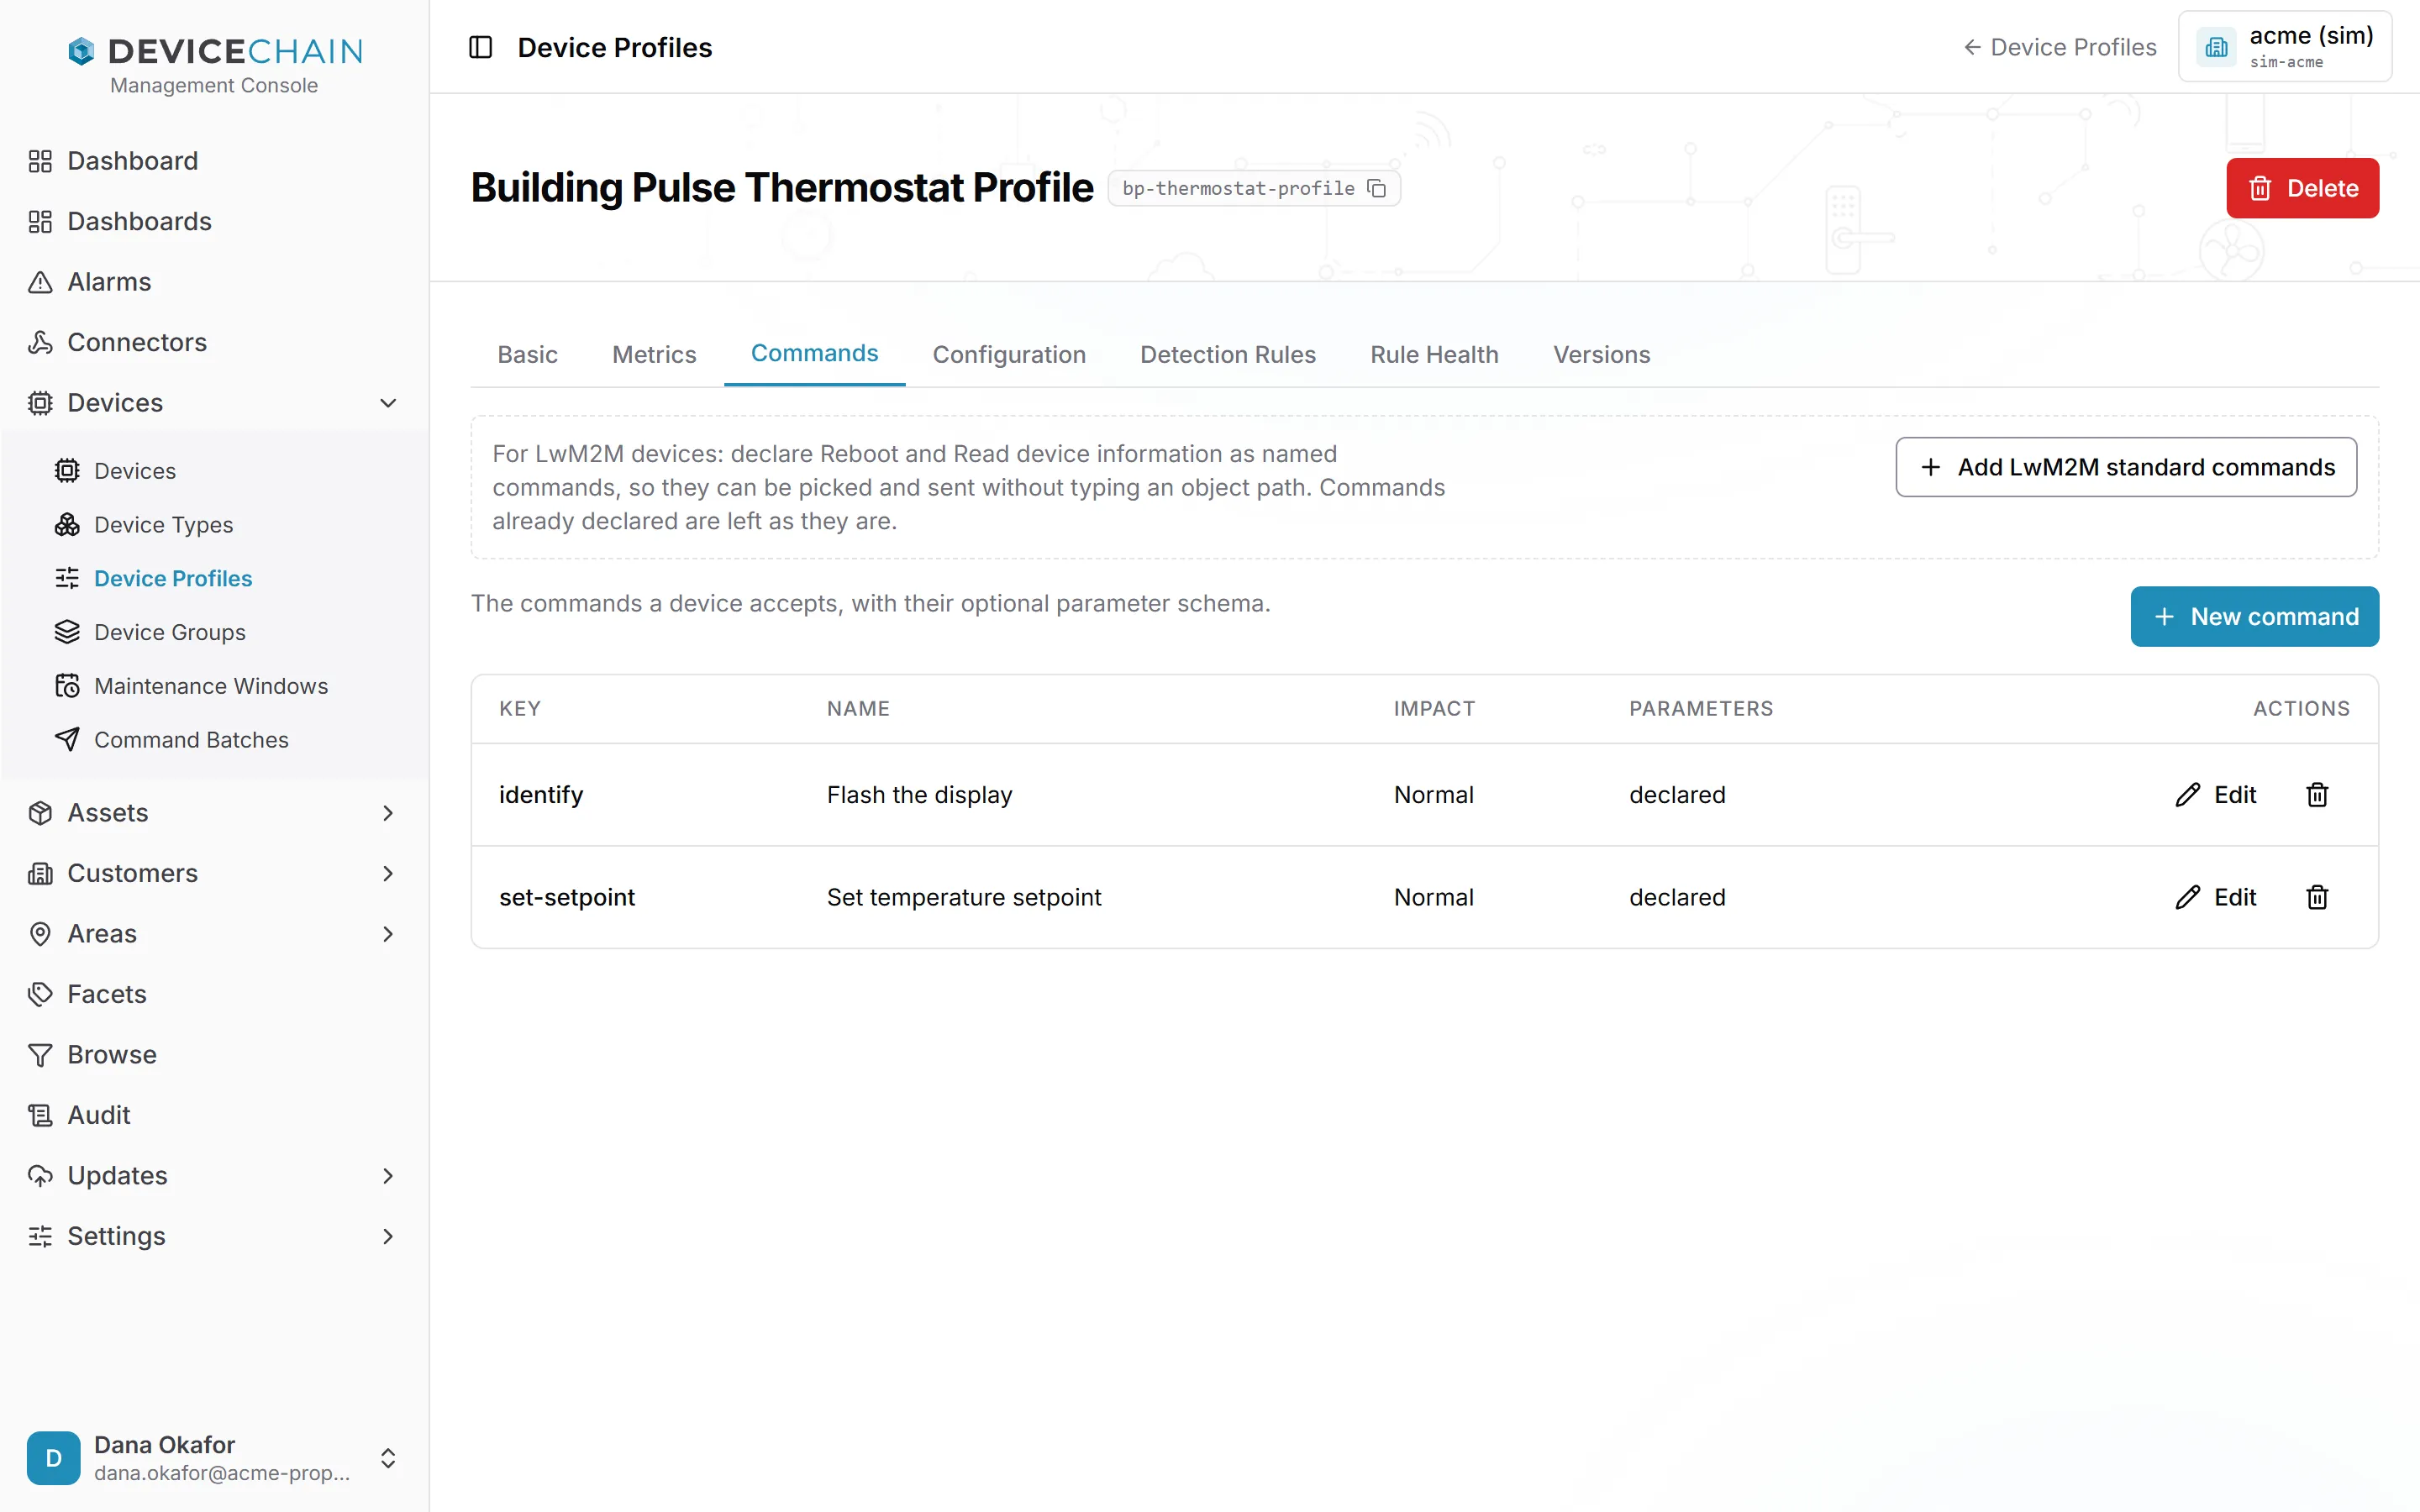Screen dimensions: 2420x1512
Task: Switch to the Detection Rules tab
Action: tap(1227, 354)
